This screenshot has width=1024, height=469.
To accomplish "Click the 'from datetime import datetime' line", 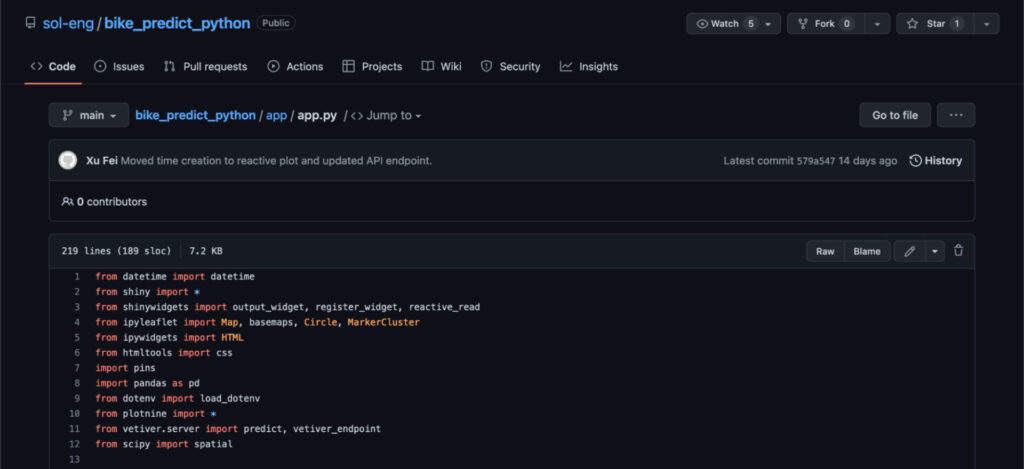I will click(175, 276).
